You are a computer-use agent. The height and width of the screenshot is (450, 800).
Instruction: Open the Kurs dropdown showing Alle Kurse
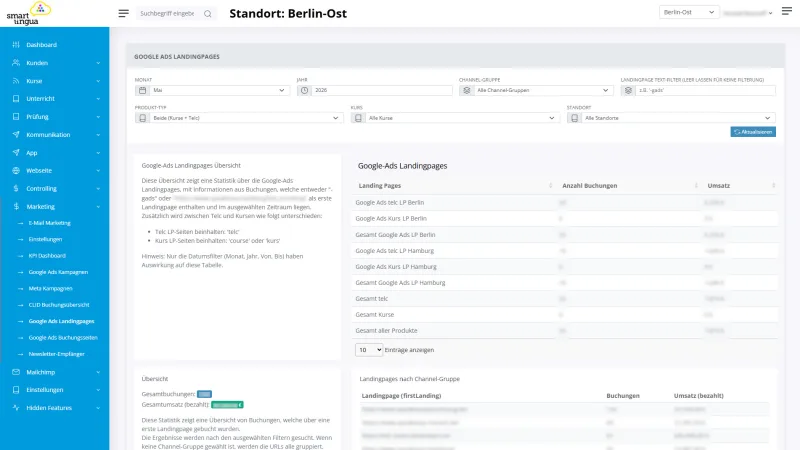pos(462,118)
